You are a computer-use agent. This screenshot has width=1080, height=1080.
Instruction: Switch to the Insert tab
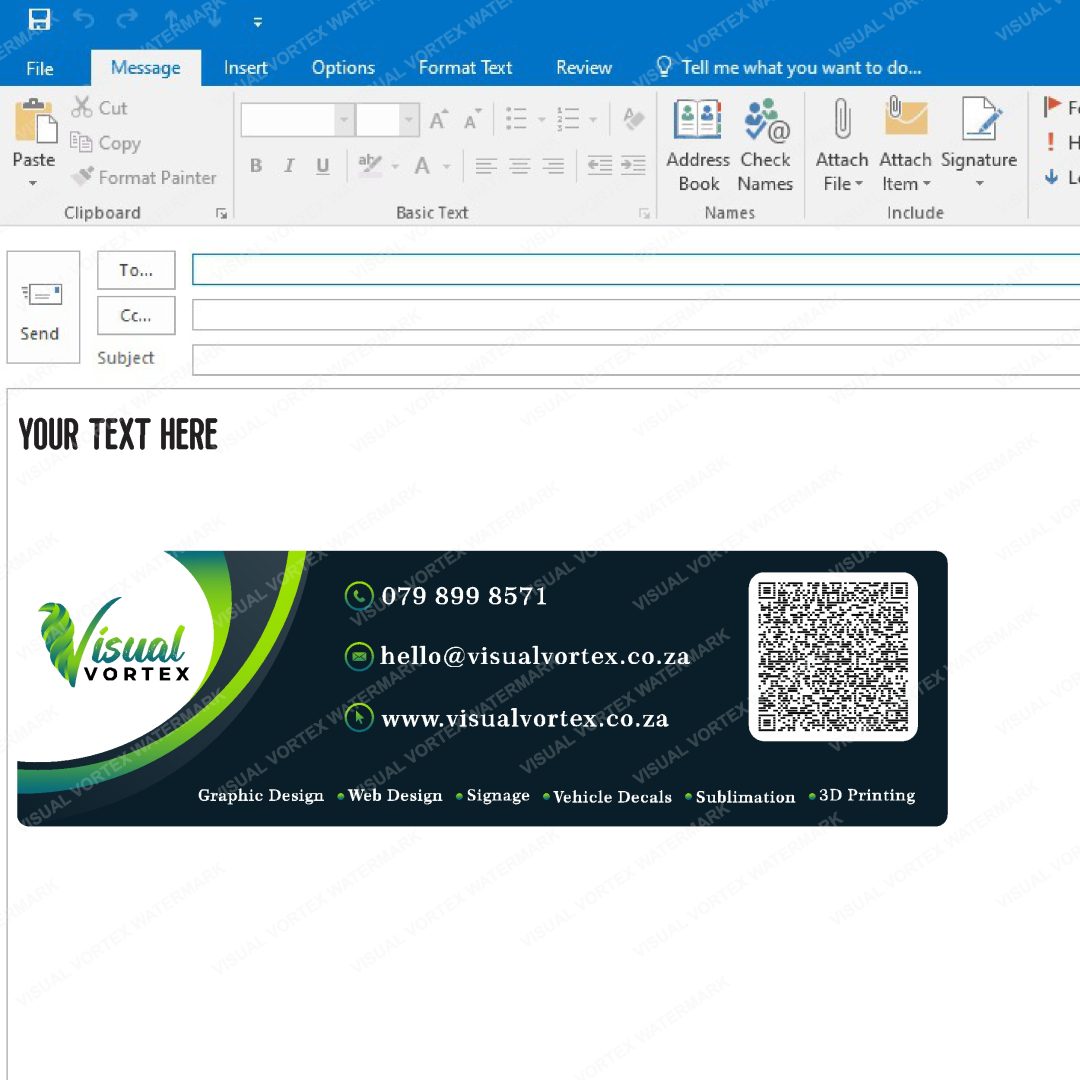tap(245, 68)
